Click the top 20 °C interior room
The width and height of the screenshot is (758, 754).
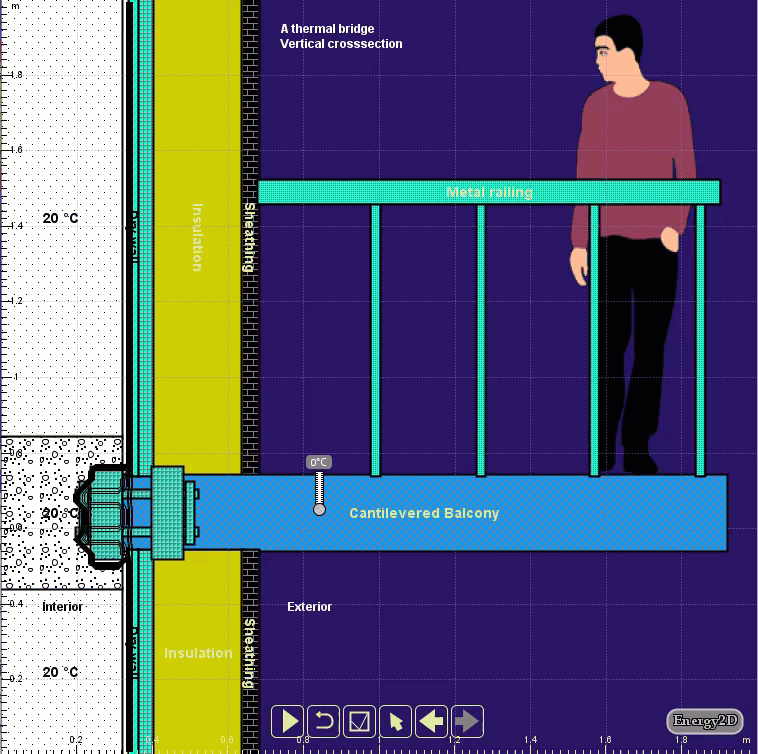[60, 218]
